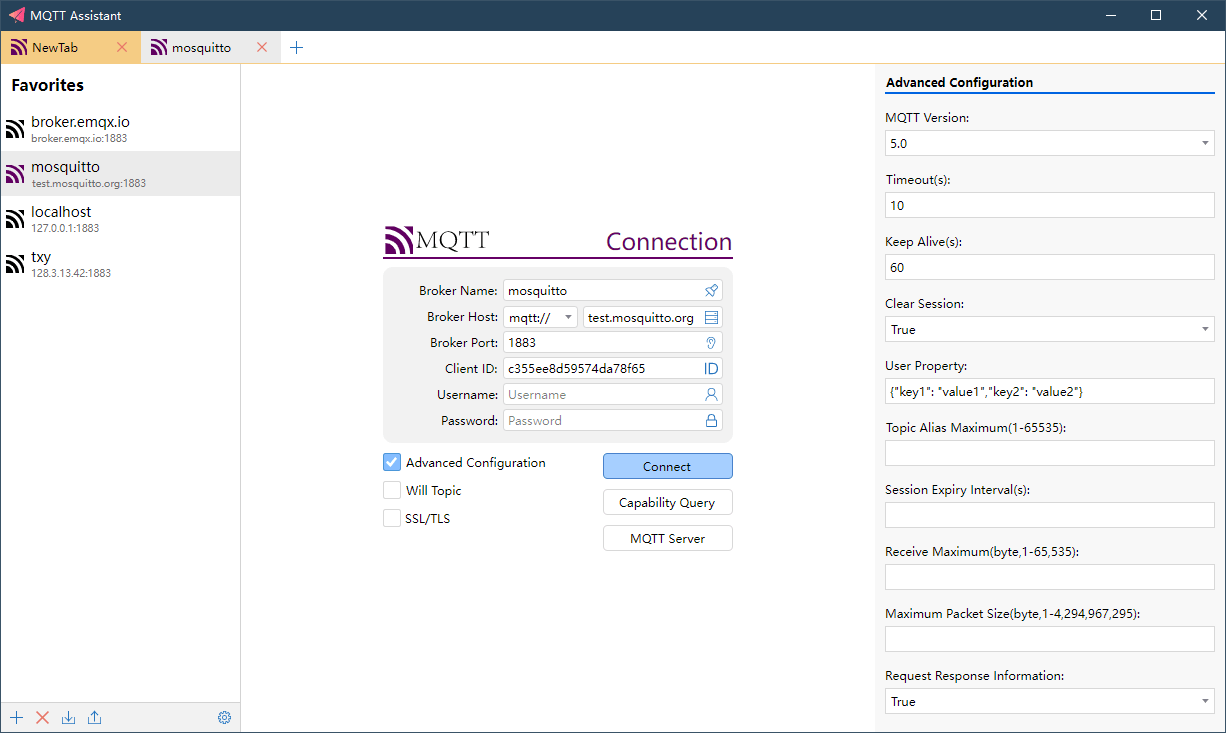This screenshot has height=733, width=1226.
Task: Minimize the MQTT Assistant window
Action: (1110, 15)
